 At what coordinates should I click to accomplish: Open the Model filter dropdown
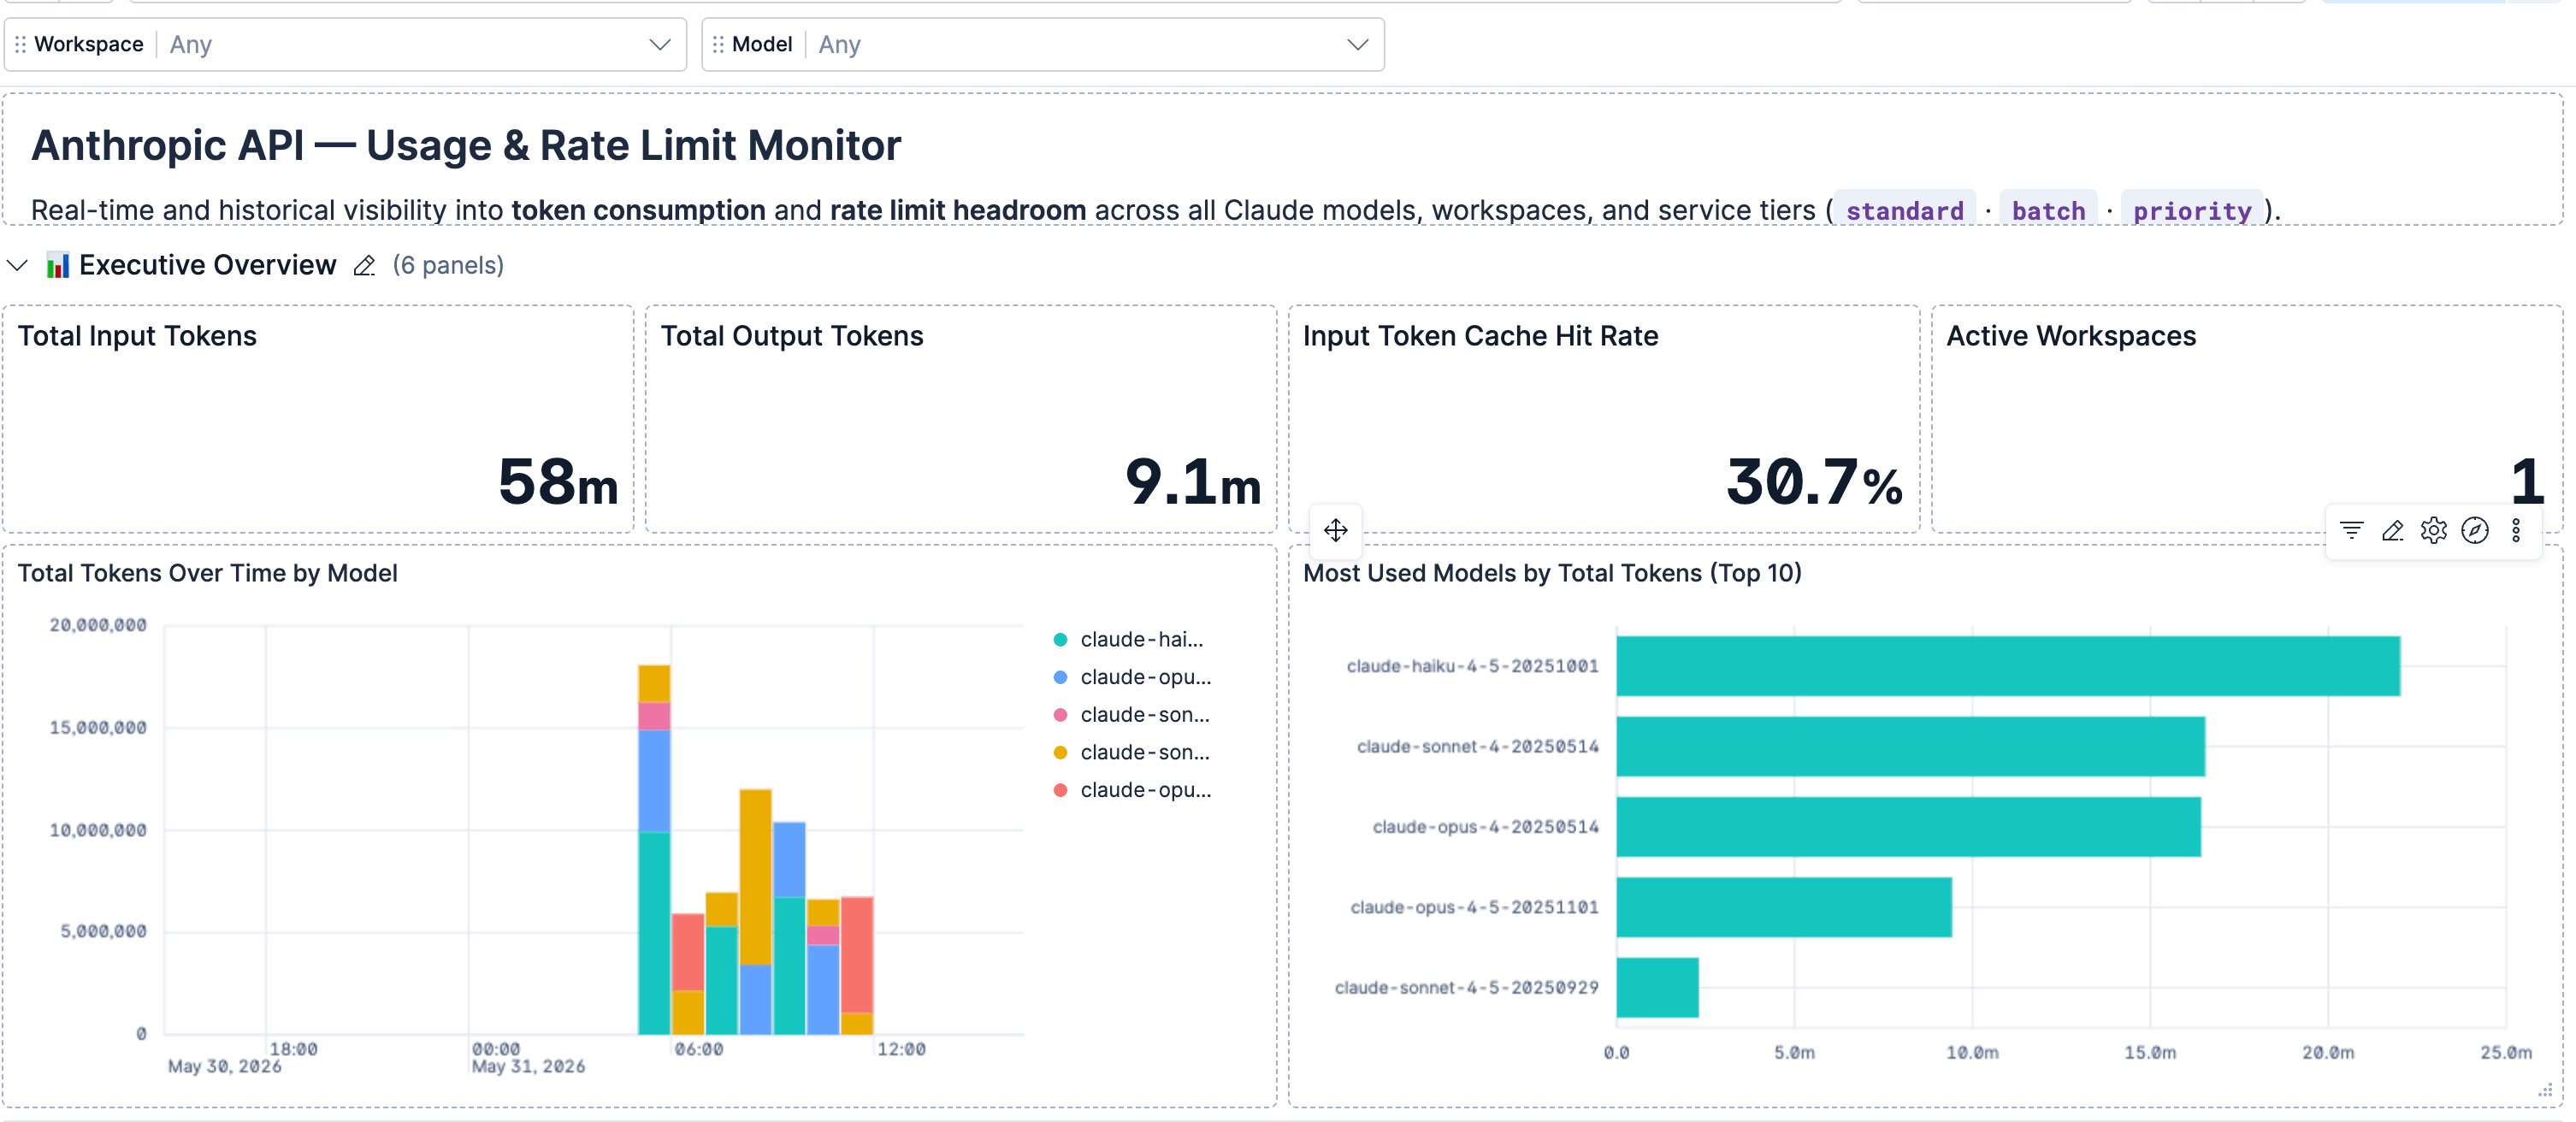(x=1043, y=44)
